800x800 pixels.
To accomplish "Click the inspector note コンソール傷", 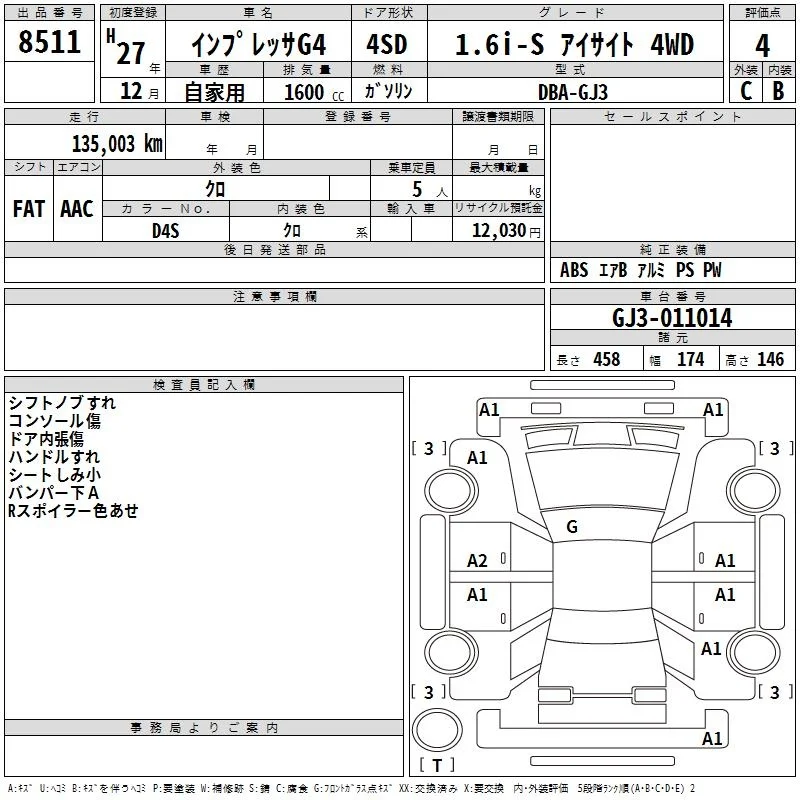I will tap(55, 421).
